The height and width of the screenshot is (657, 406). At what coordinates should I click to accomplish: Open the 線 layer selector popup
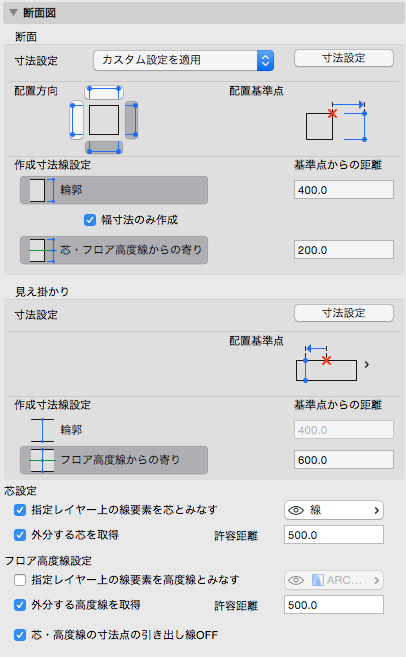pyautogui.click(x=334, y=510)
